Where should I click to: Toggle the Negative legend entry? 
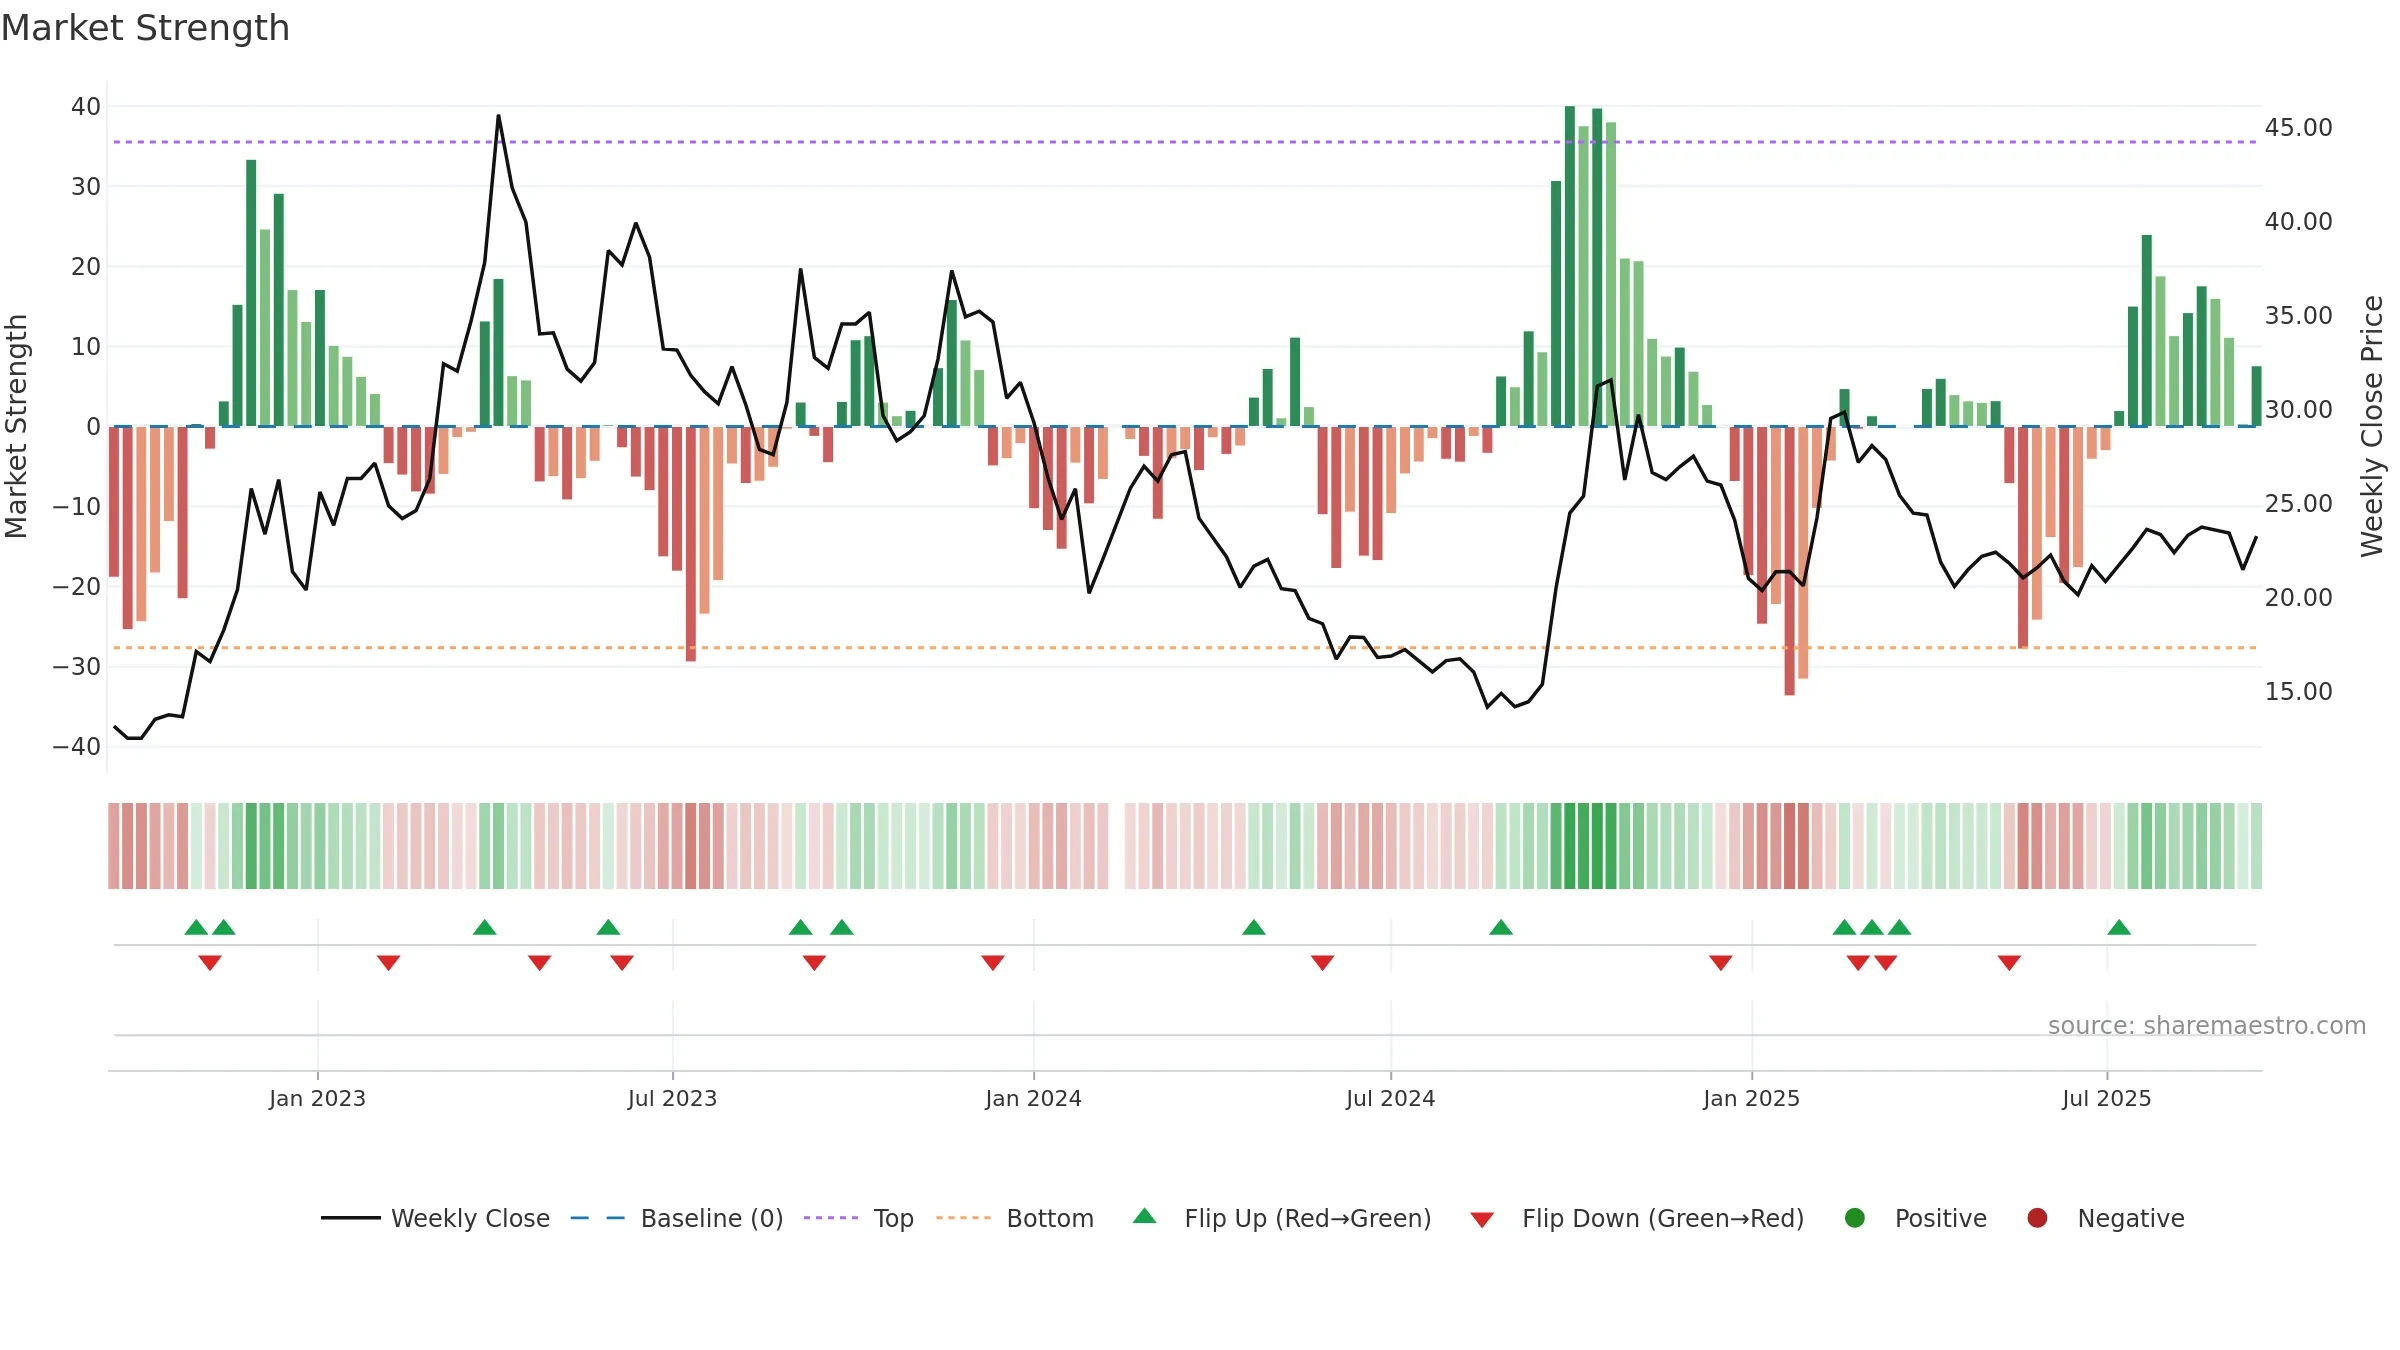point(2105,1218)
